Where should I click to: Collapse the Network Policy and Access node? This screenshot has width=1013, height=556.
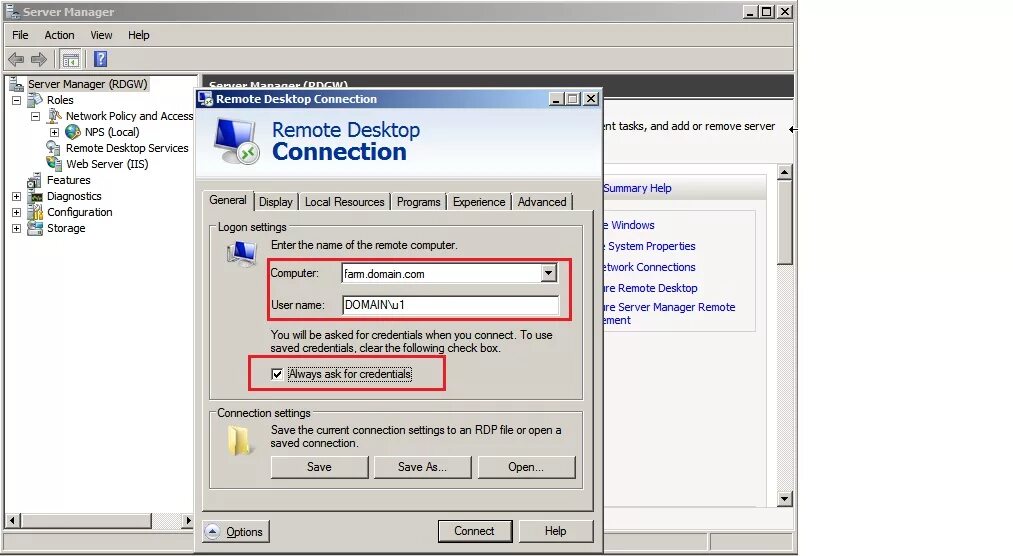pos(36,116)
